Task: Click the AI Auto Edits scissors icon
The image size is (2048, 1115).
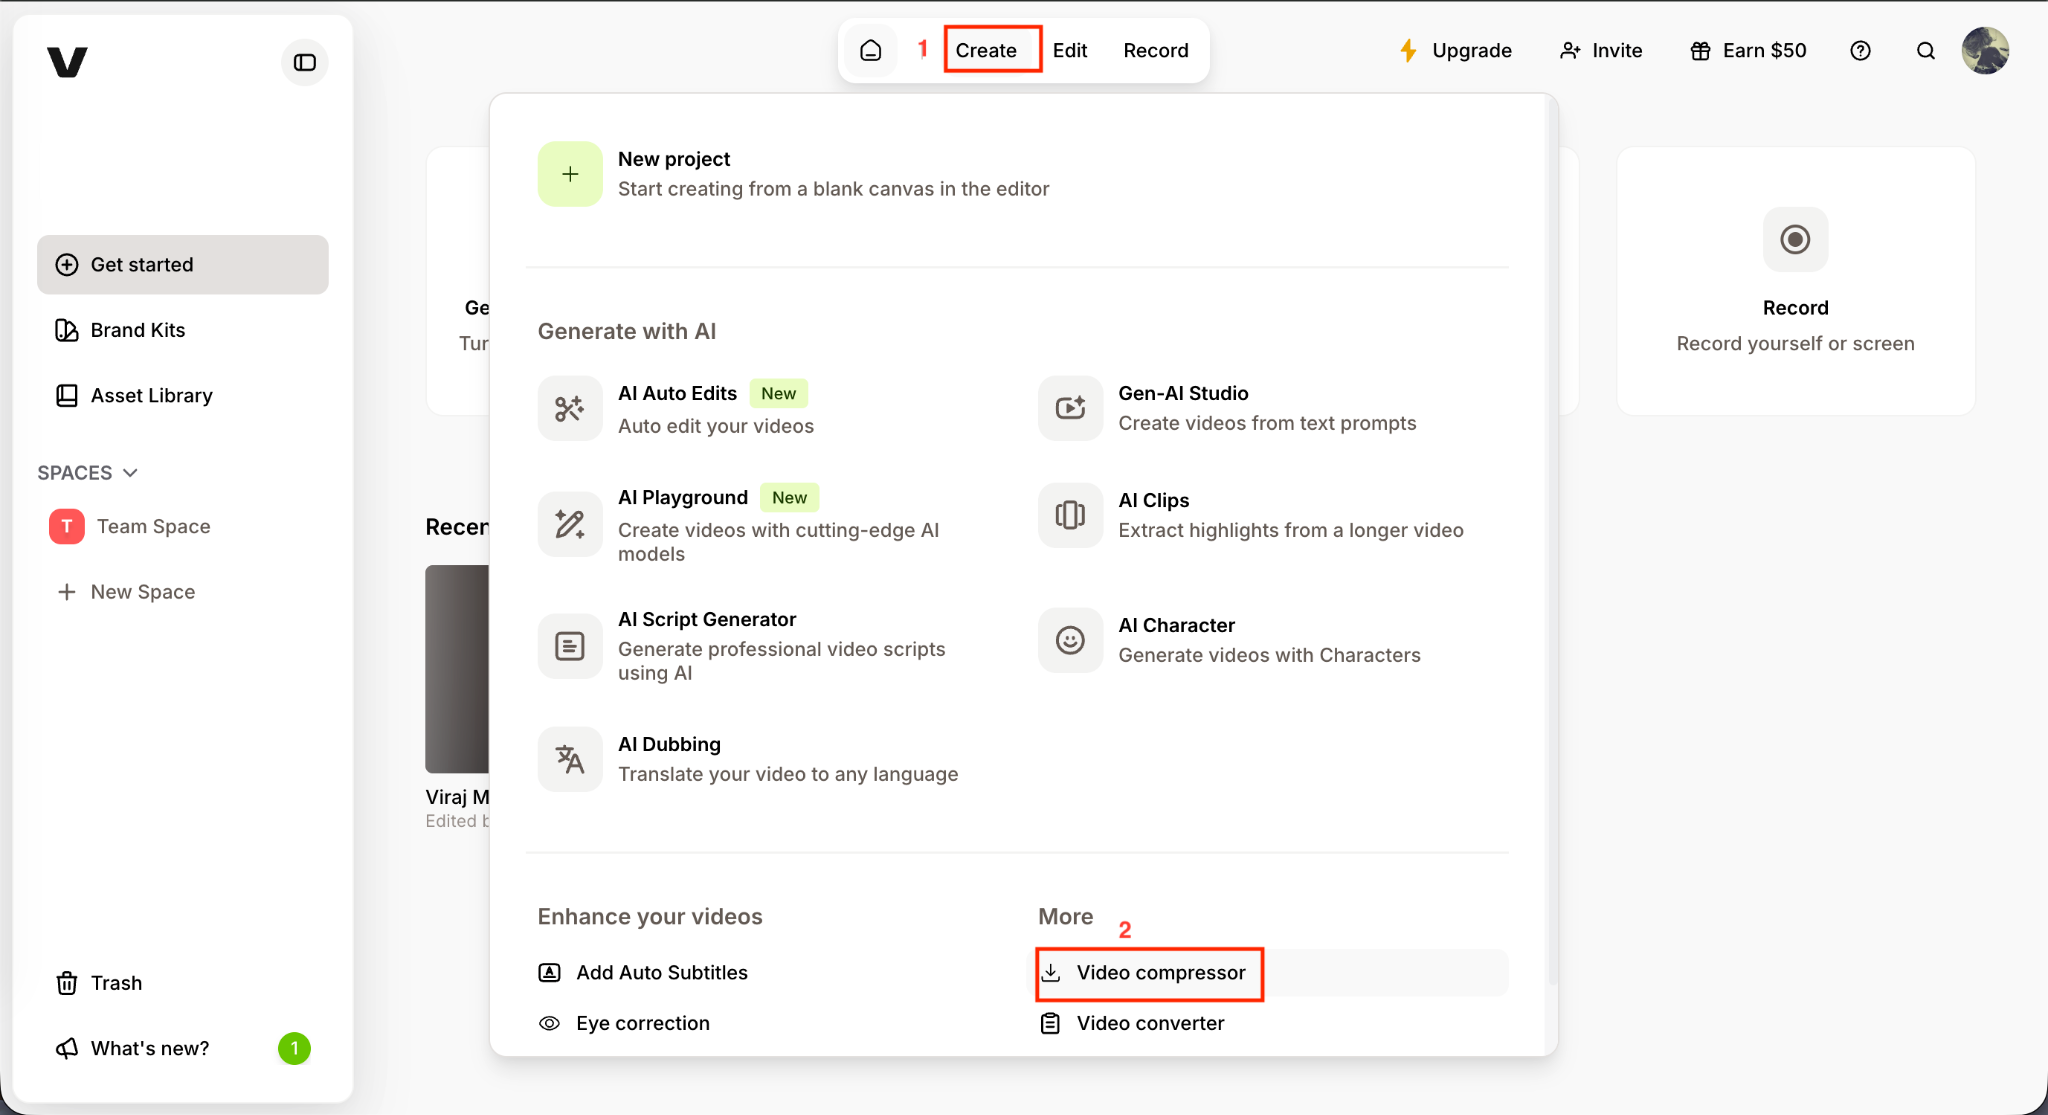Action: (570, 408)
